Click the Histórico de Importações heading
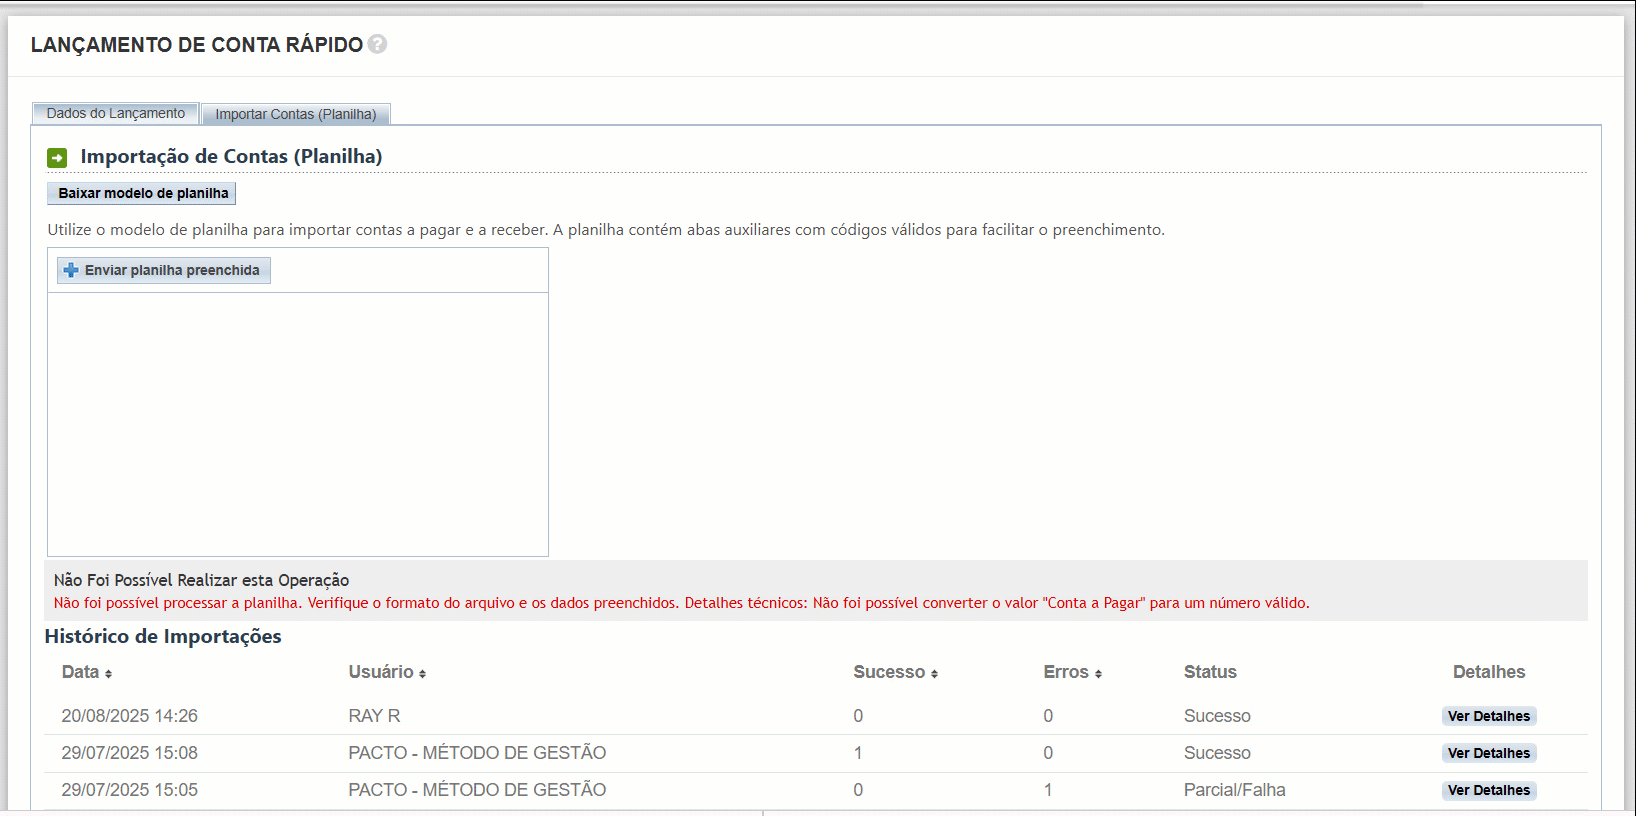Screen dimensions: 1636x816 (163, 637)
